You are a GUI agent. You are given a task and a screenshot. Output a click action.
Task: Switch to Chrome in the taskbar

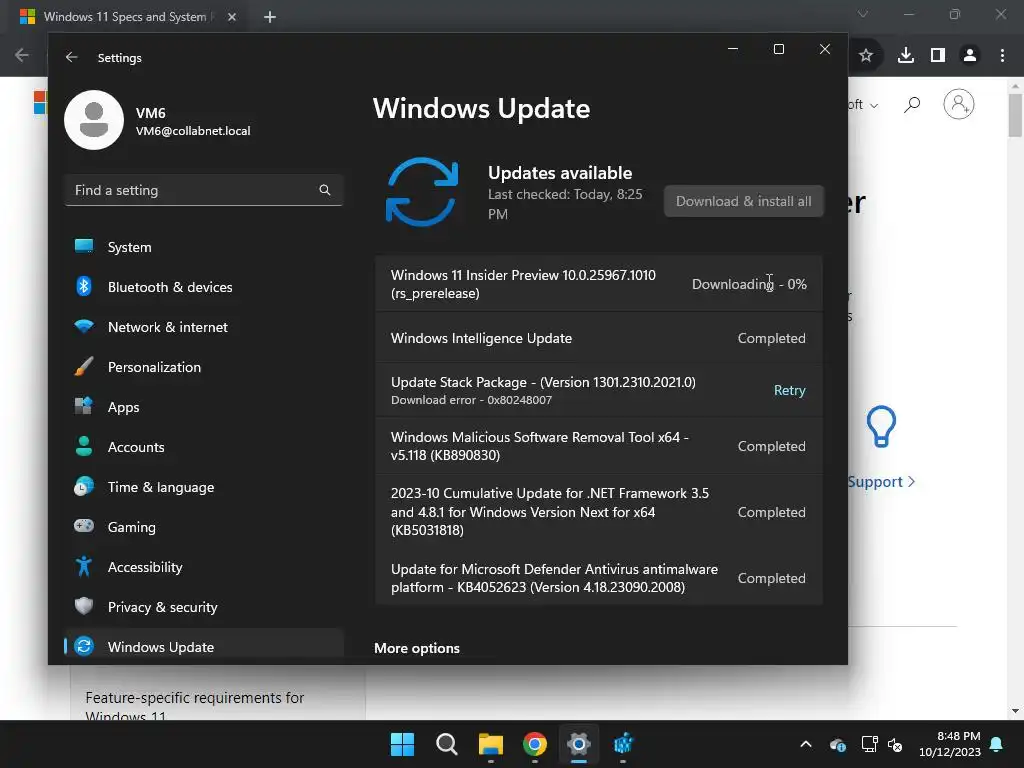click(535, 744)
